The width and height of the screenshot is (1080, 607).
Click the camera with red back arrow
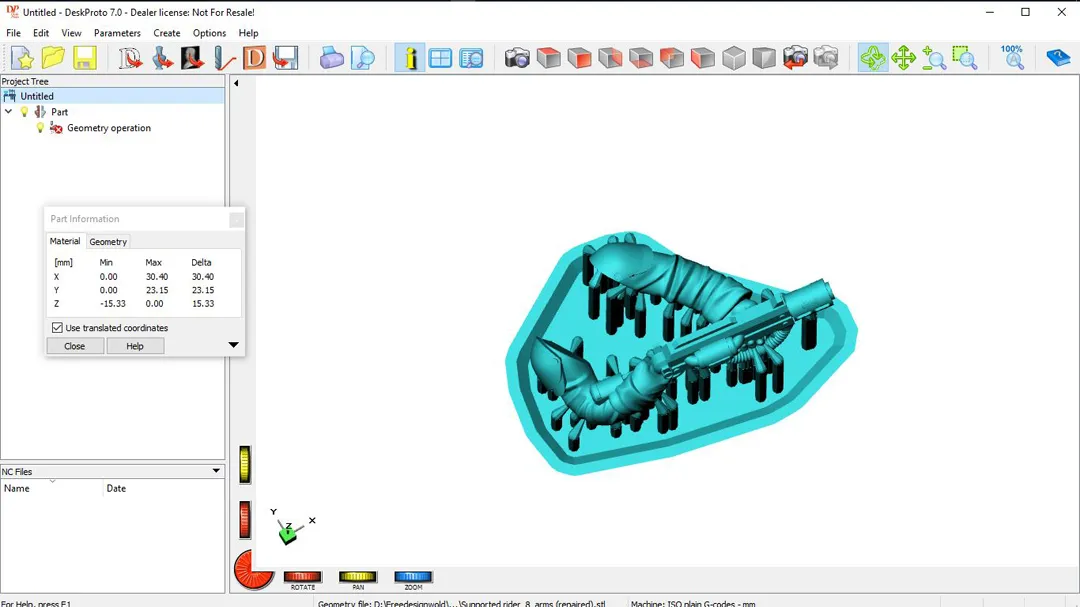[x=795, y=58]
